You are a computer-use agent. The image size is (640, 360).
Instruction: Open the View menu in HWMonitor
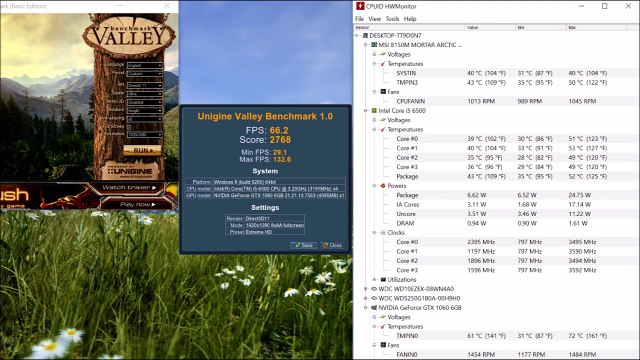click(375, 19)
